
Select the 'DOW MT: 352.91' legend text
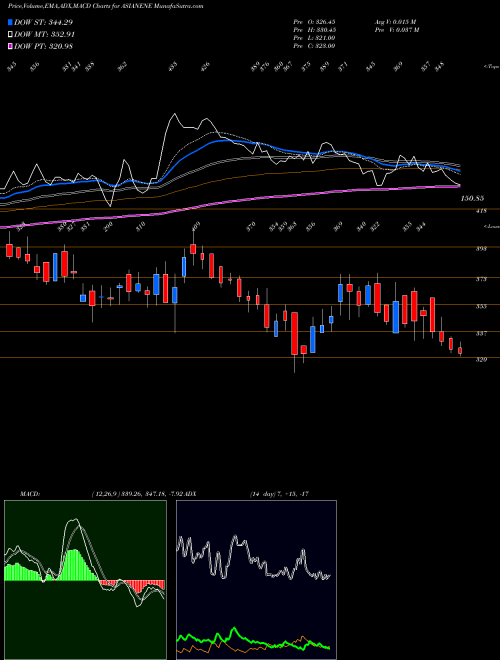click(x=45, y=35)
